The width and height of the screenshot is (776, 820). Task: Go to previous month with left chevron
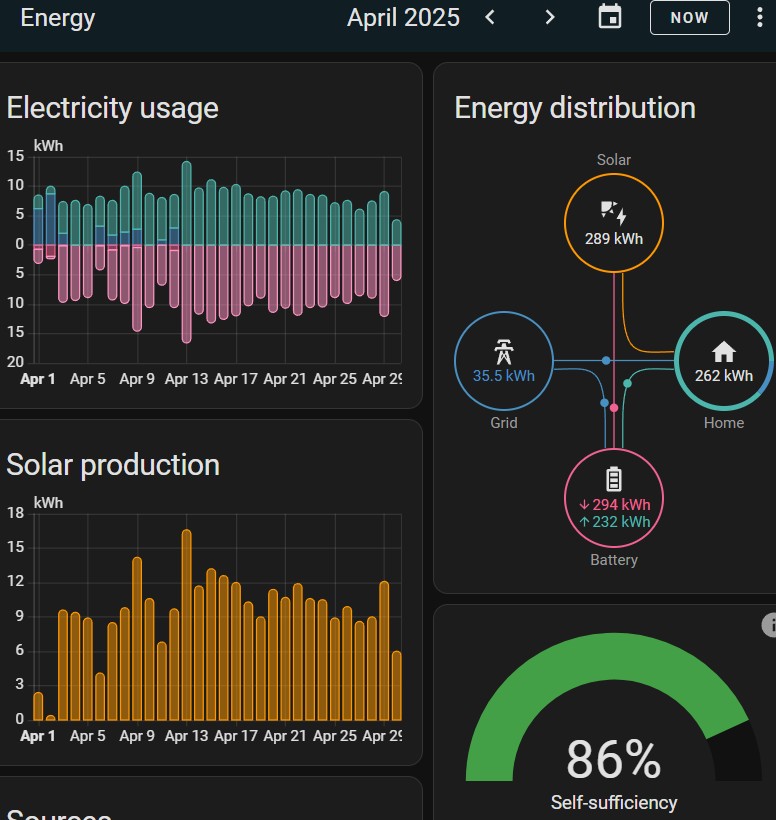click(490, 17)
